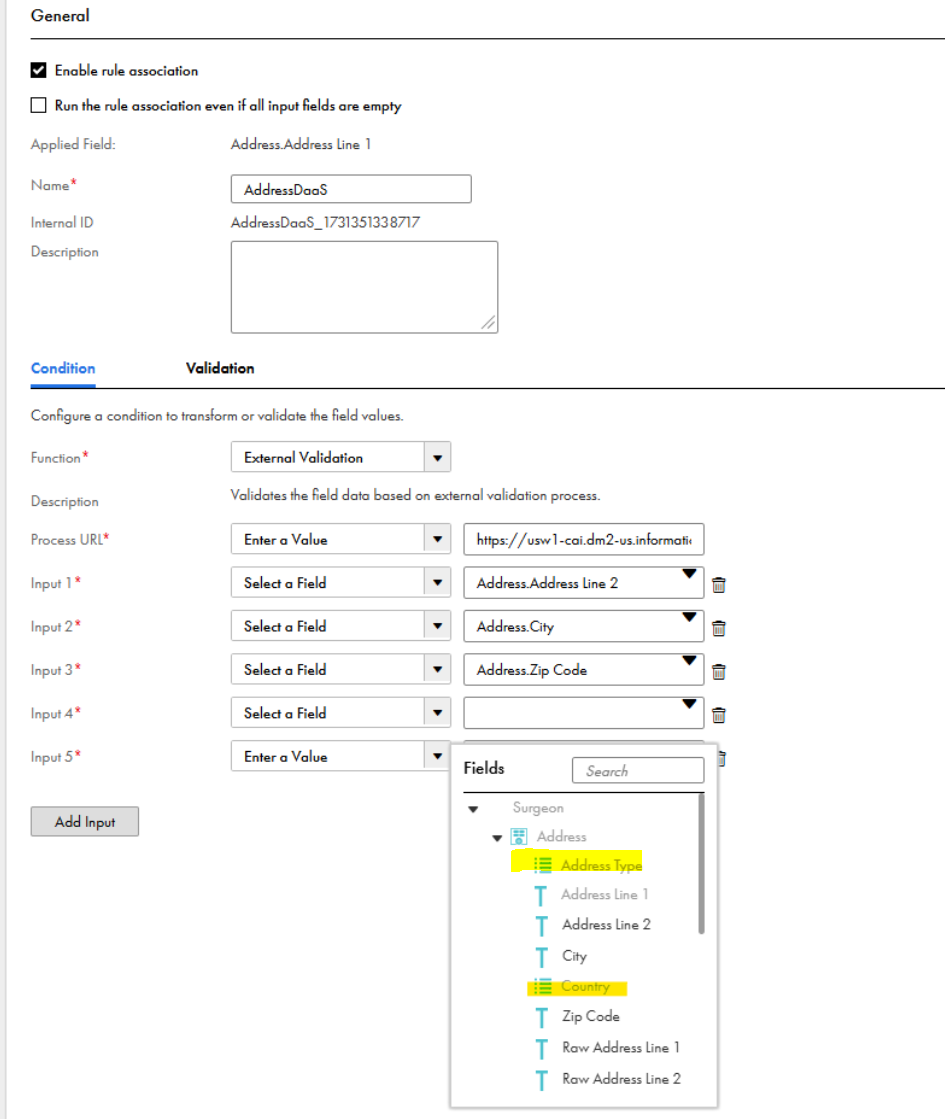Image resolution: width=945 pixels, height=1119 pixels.
Task: Switch to the Condition tab
Action: pos(63,368)
